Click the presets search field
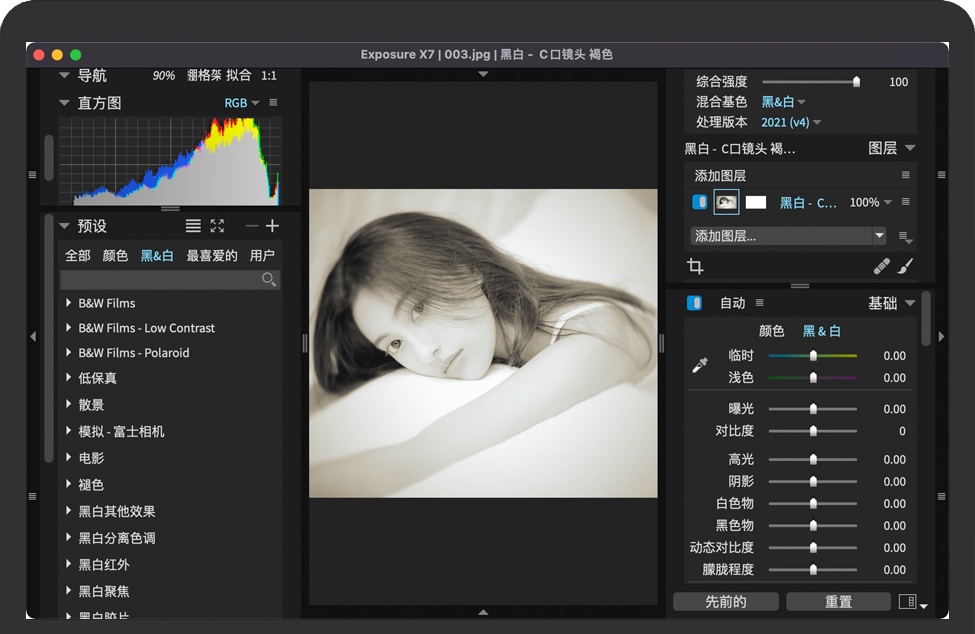The width and height of the screenshot is (975, 634). (x=160, y=280)
